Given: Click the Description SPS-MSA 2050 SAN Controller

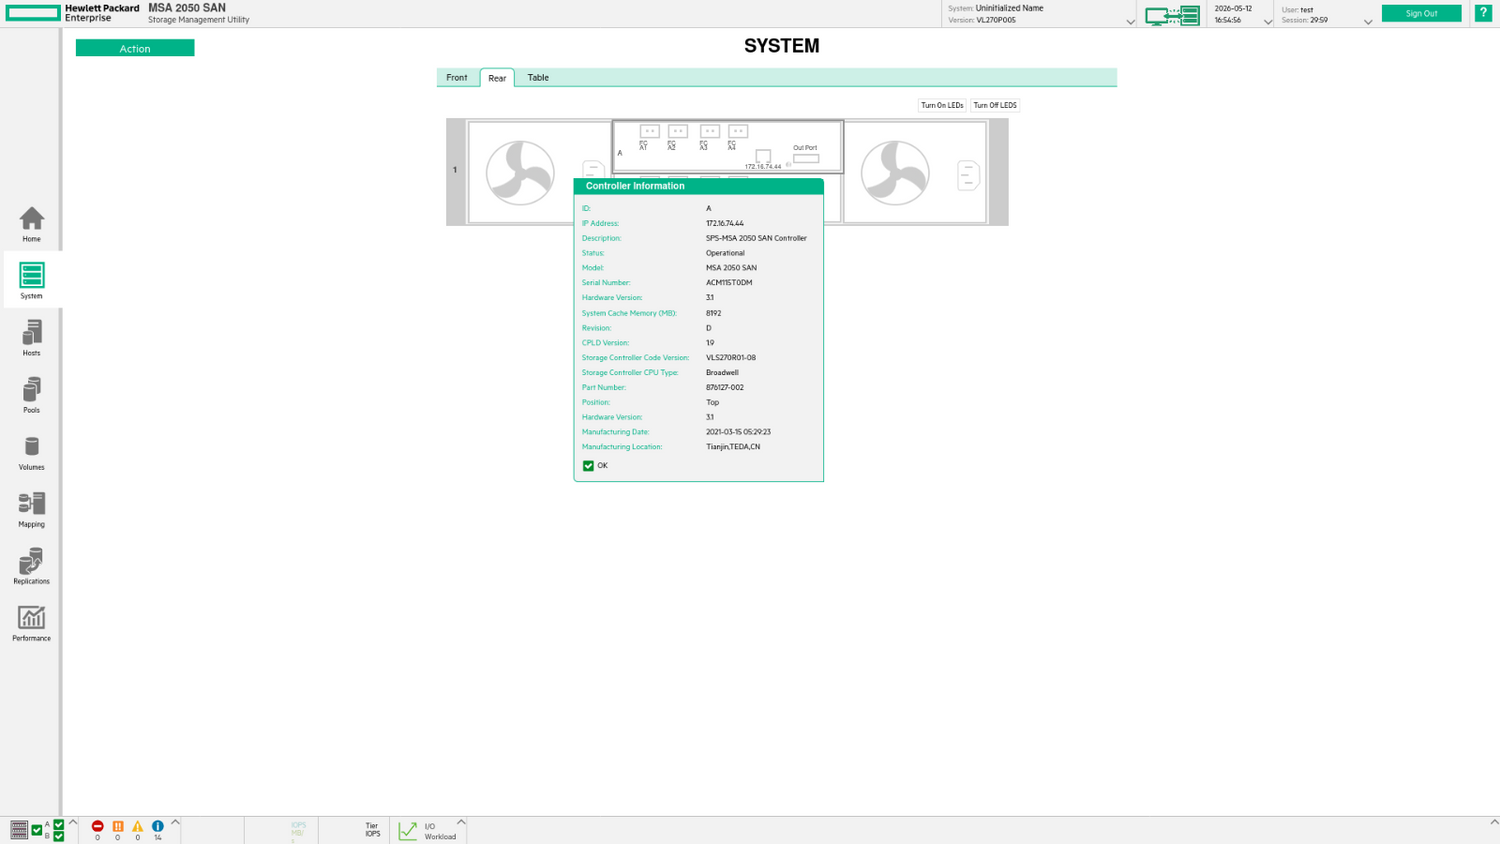Looking at the screenshot, I should [x=756, y=238].
